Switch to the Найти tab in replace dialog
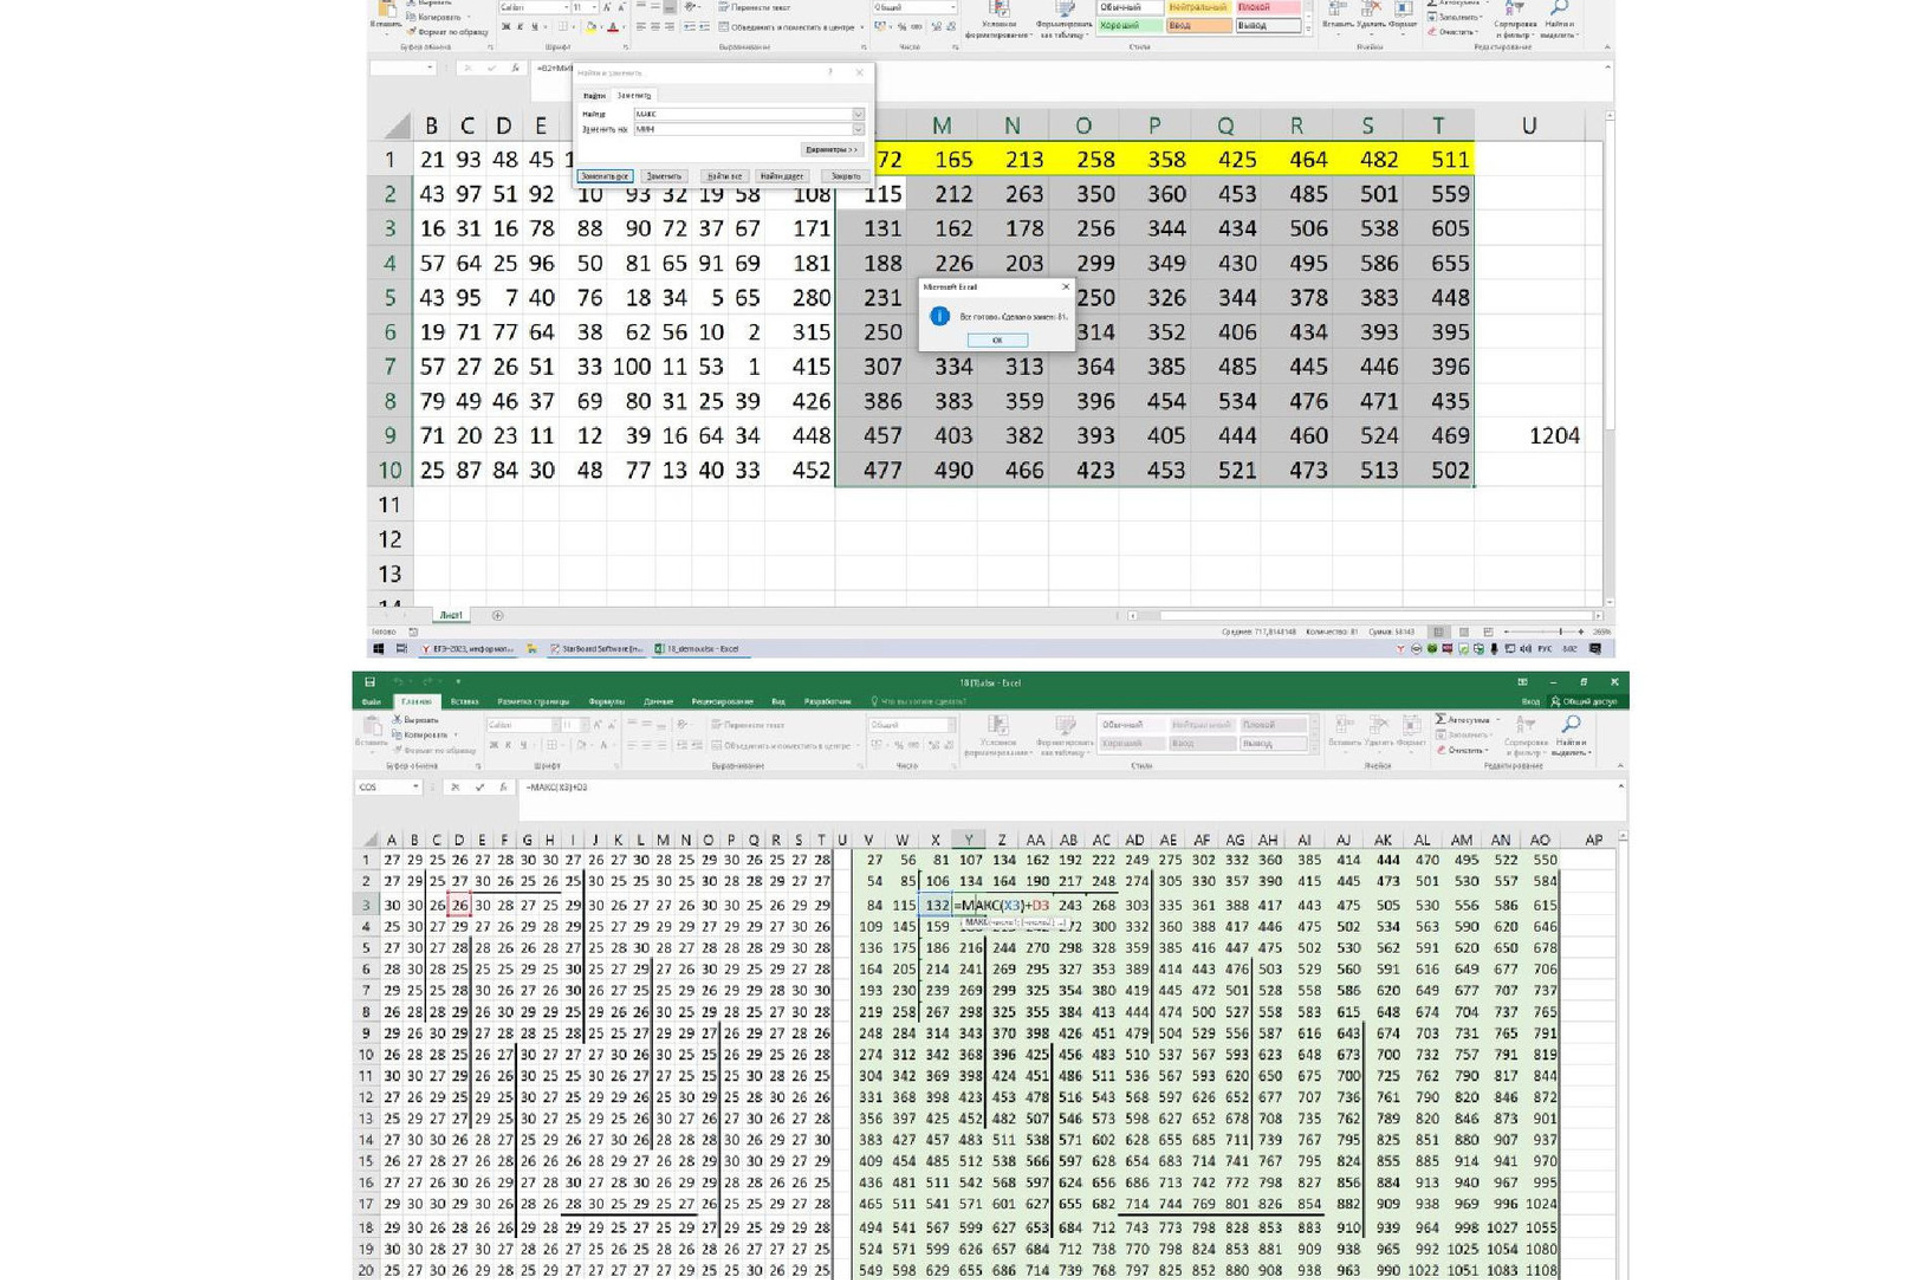 pos(594,96)
